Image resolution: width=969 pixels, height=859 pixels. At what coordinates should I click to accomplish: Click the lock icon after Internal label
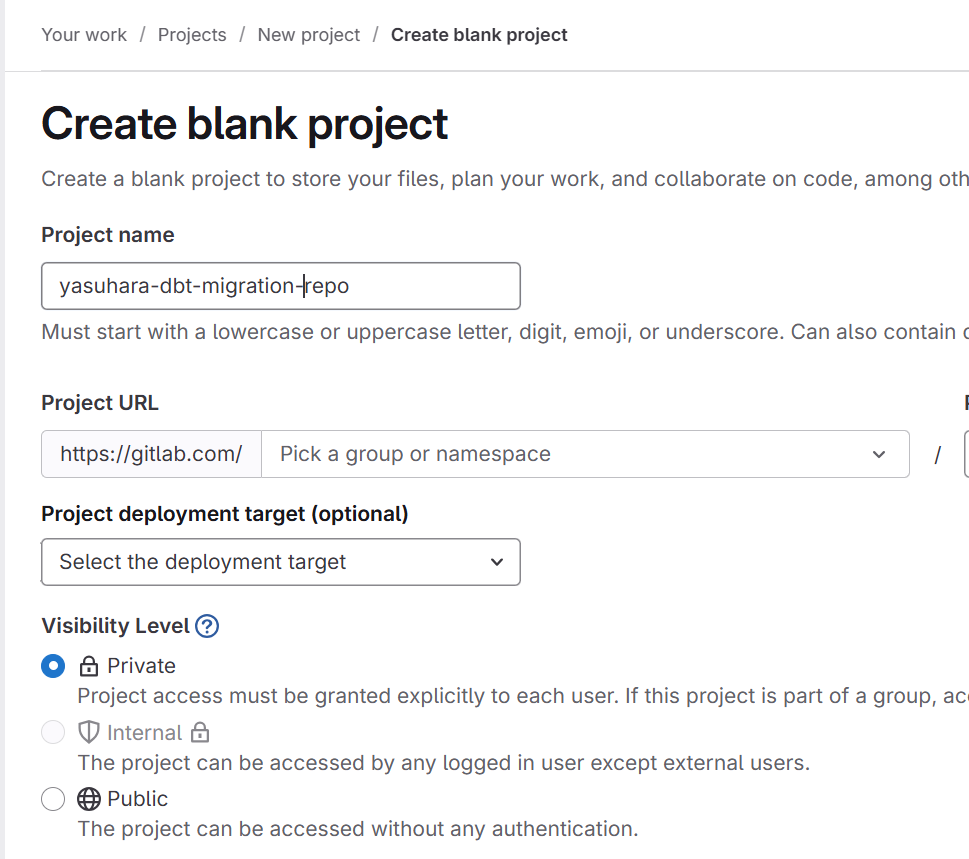[200, 733]
